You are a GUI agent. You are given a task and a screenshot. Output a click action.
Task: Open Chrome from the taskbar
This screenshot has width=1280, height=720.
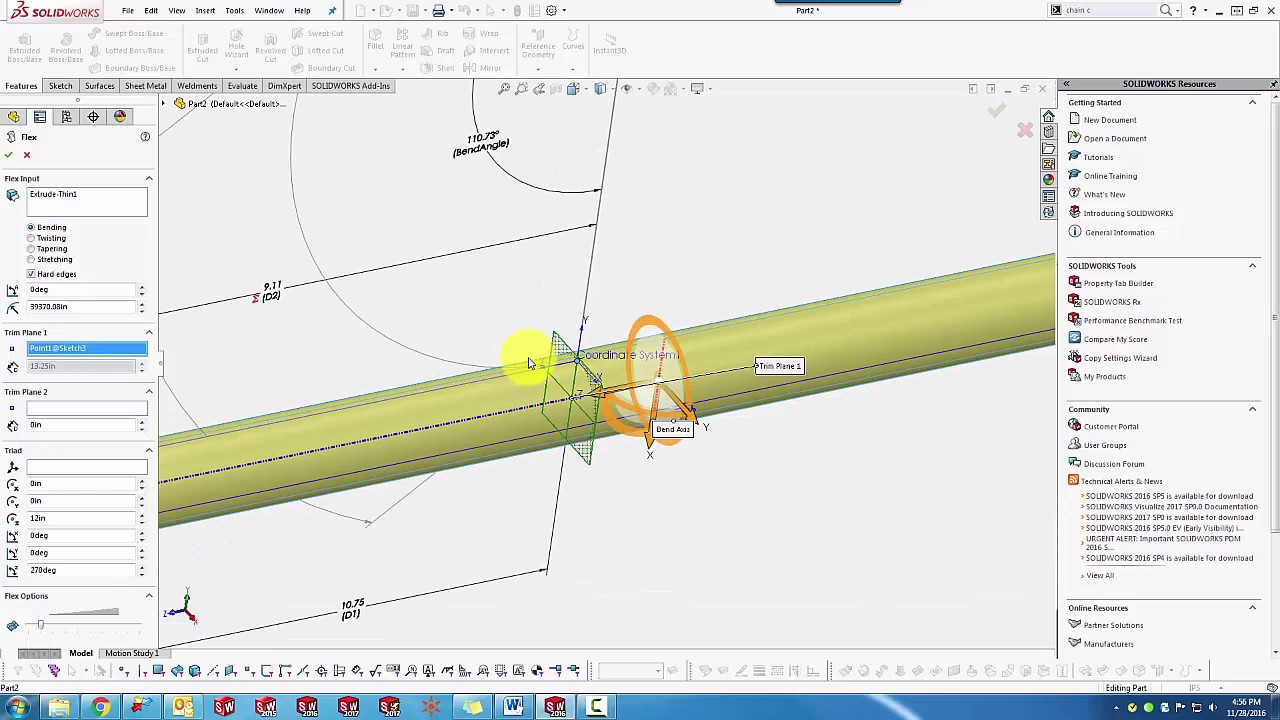(100, 708)
